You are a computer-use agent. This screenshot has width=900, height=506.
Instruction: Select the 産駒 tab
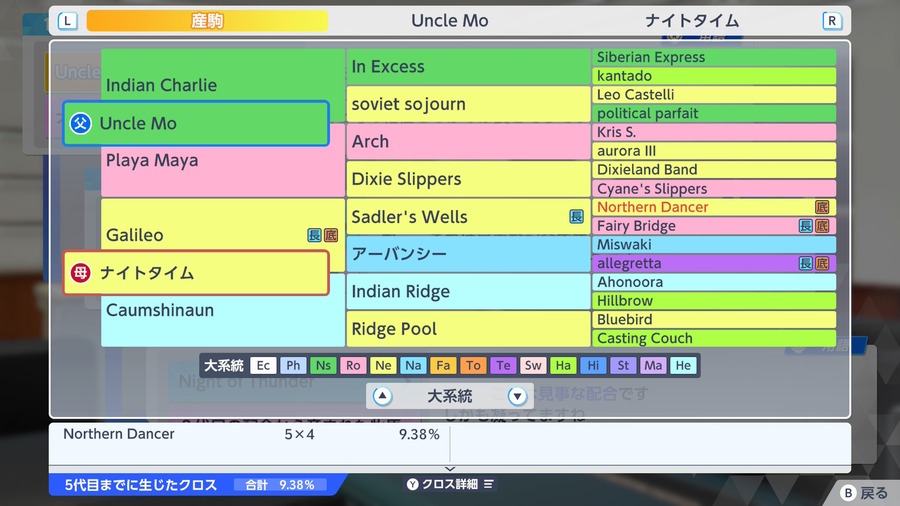207,21
